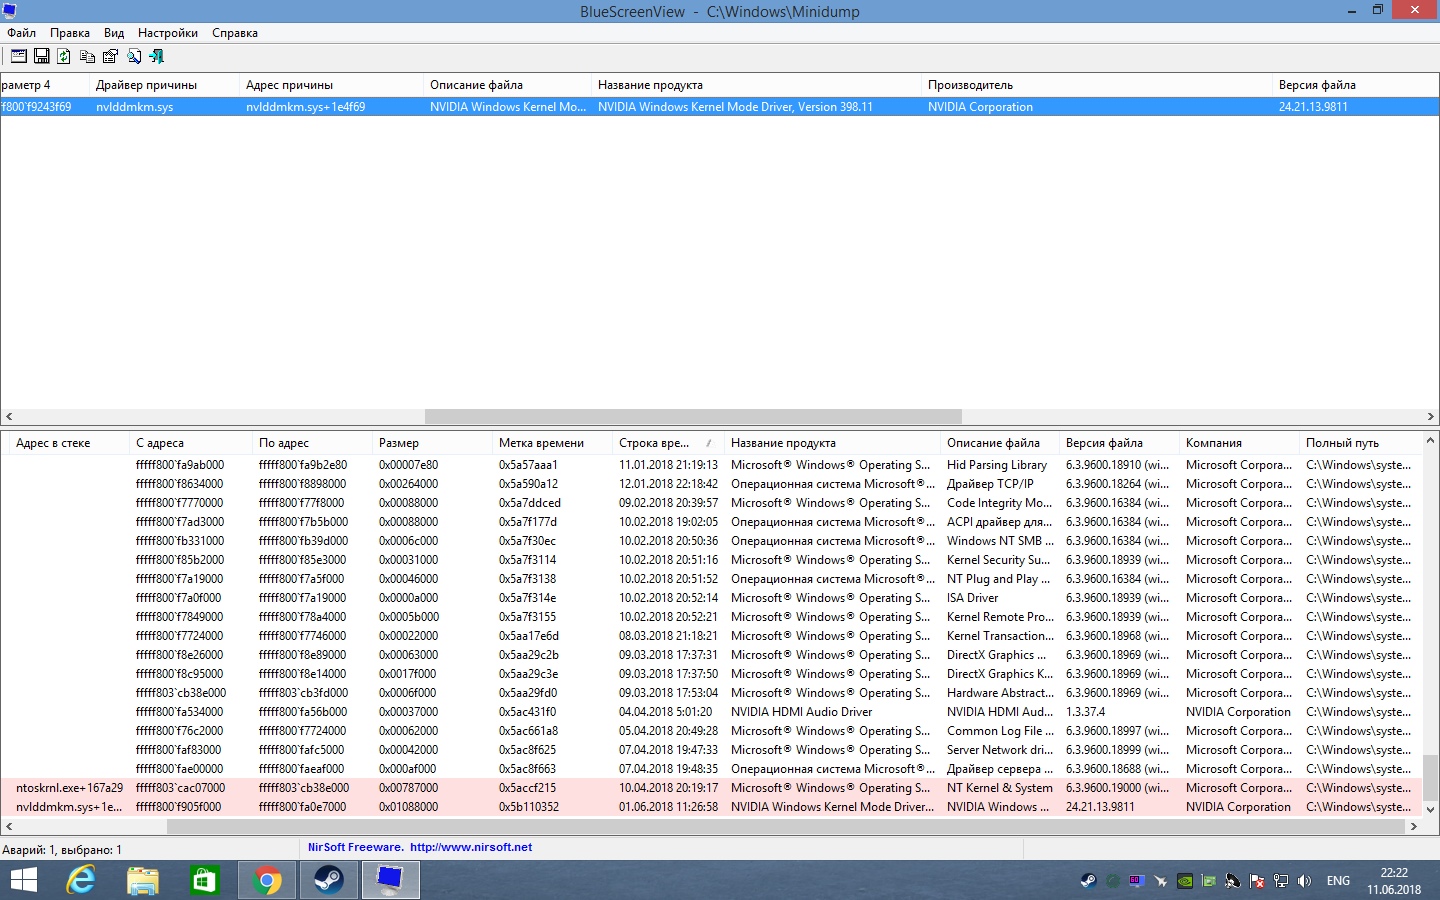1440x900 pixels.
Task: Select the 'Hid Parsing Library' row
Action: (x=710, y=465)
